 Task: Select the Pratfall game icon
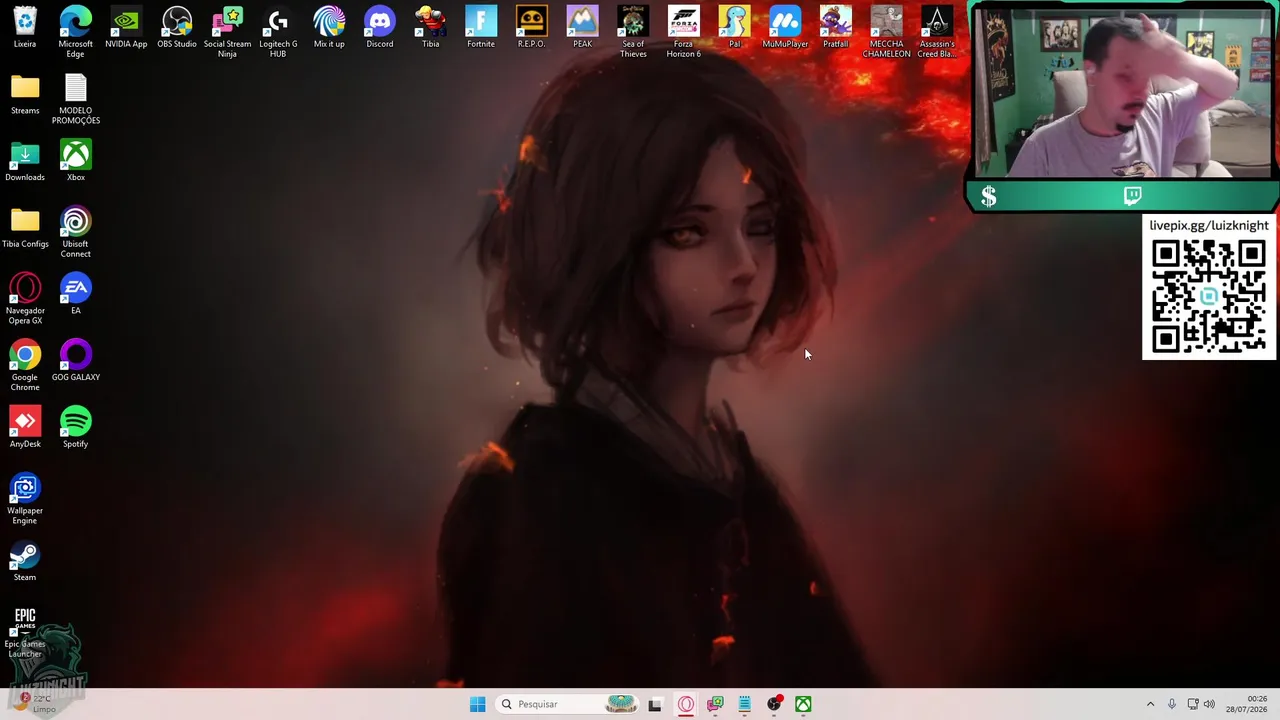pos(836,27)
